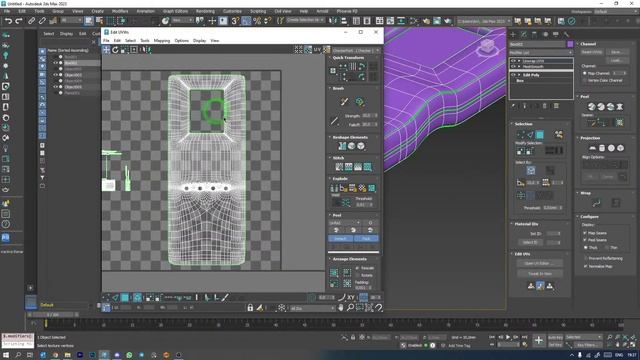Image resolution: width=640 pixels, height=360 pixels.
Task: Click the animation time slider handle
Action: click(x=53, y=315)
